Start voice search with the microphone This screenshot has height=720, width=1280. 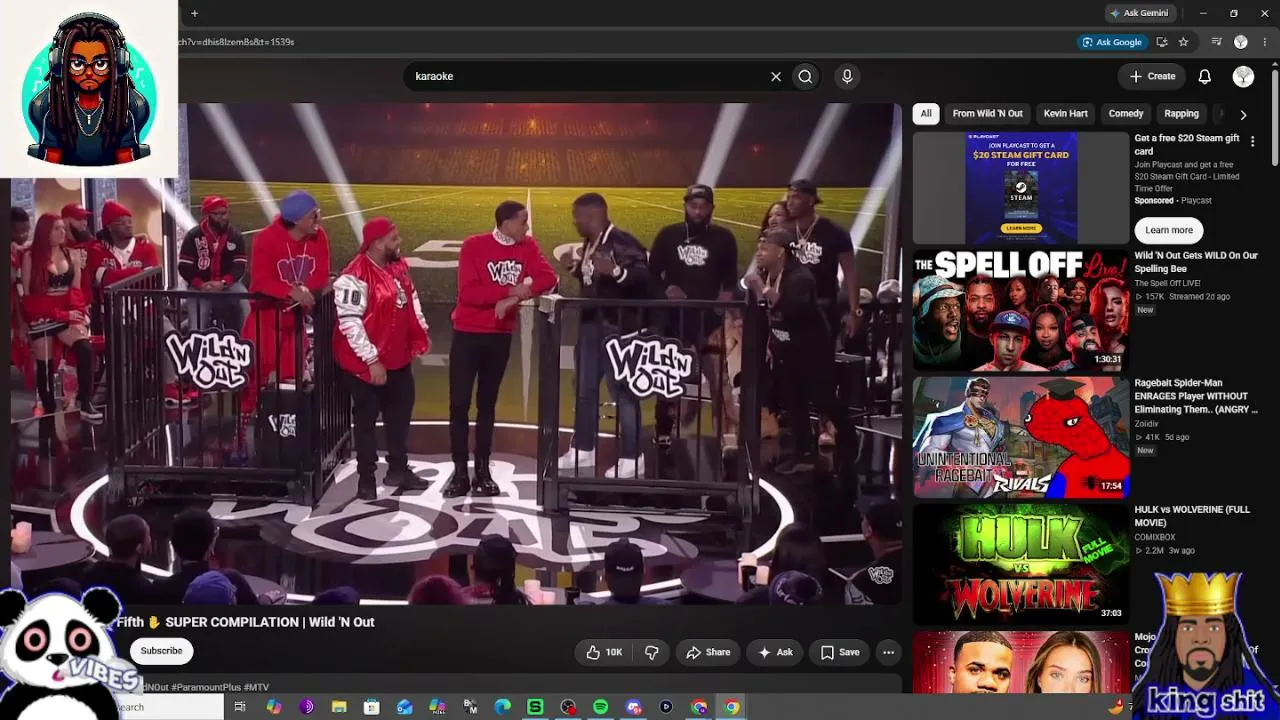click(847, 76)
